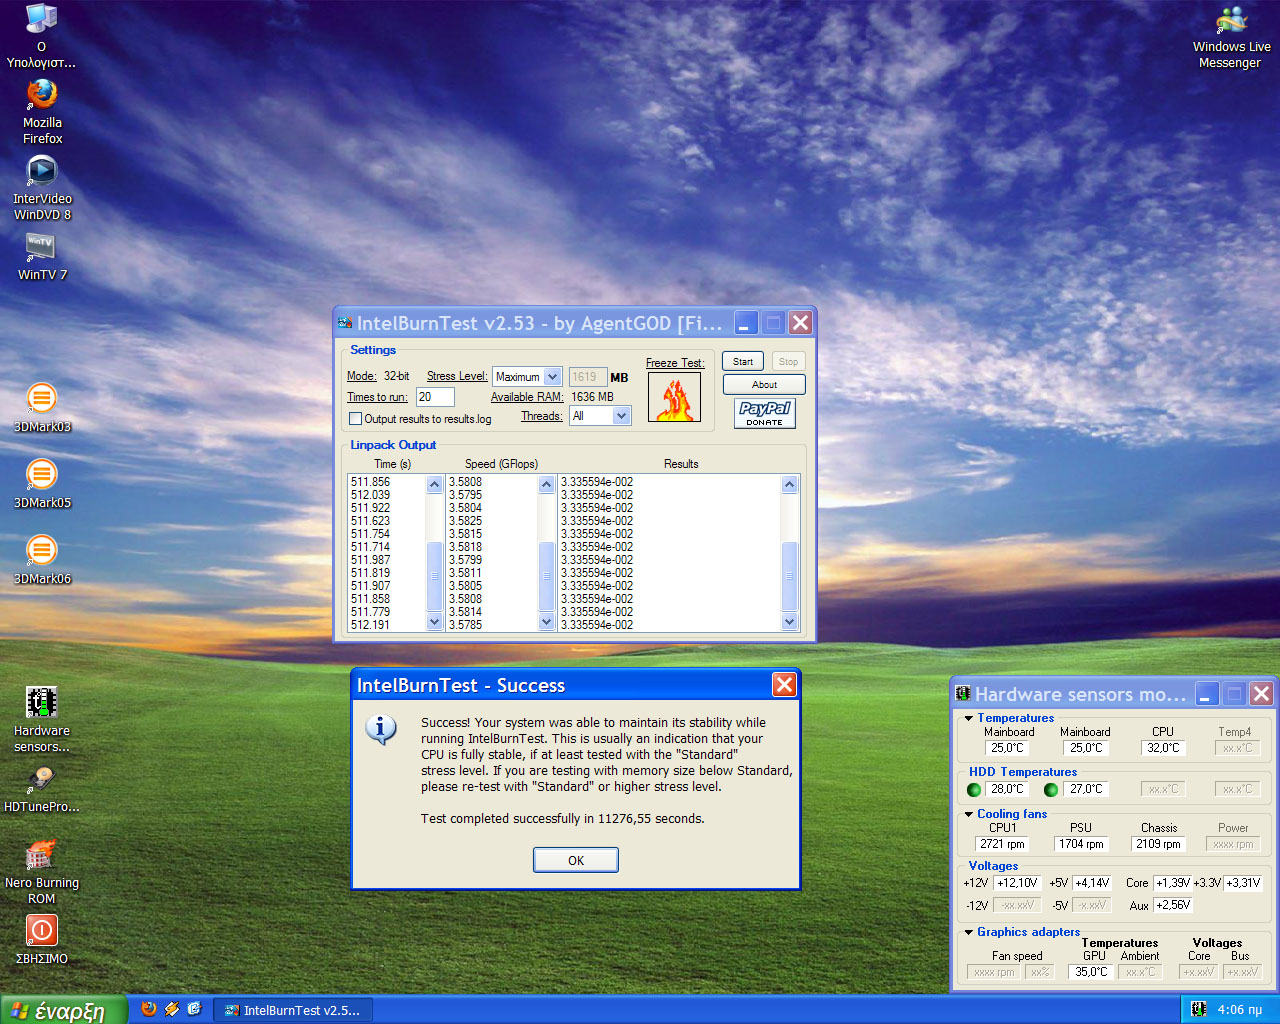
Task: Open the Stress Level dropdown
Action: pyautogui.click(x=552, y=377)
